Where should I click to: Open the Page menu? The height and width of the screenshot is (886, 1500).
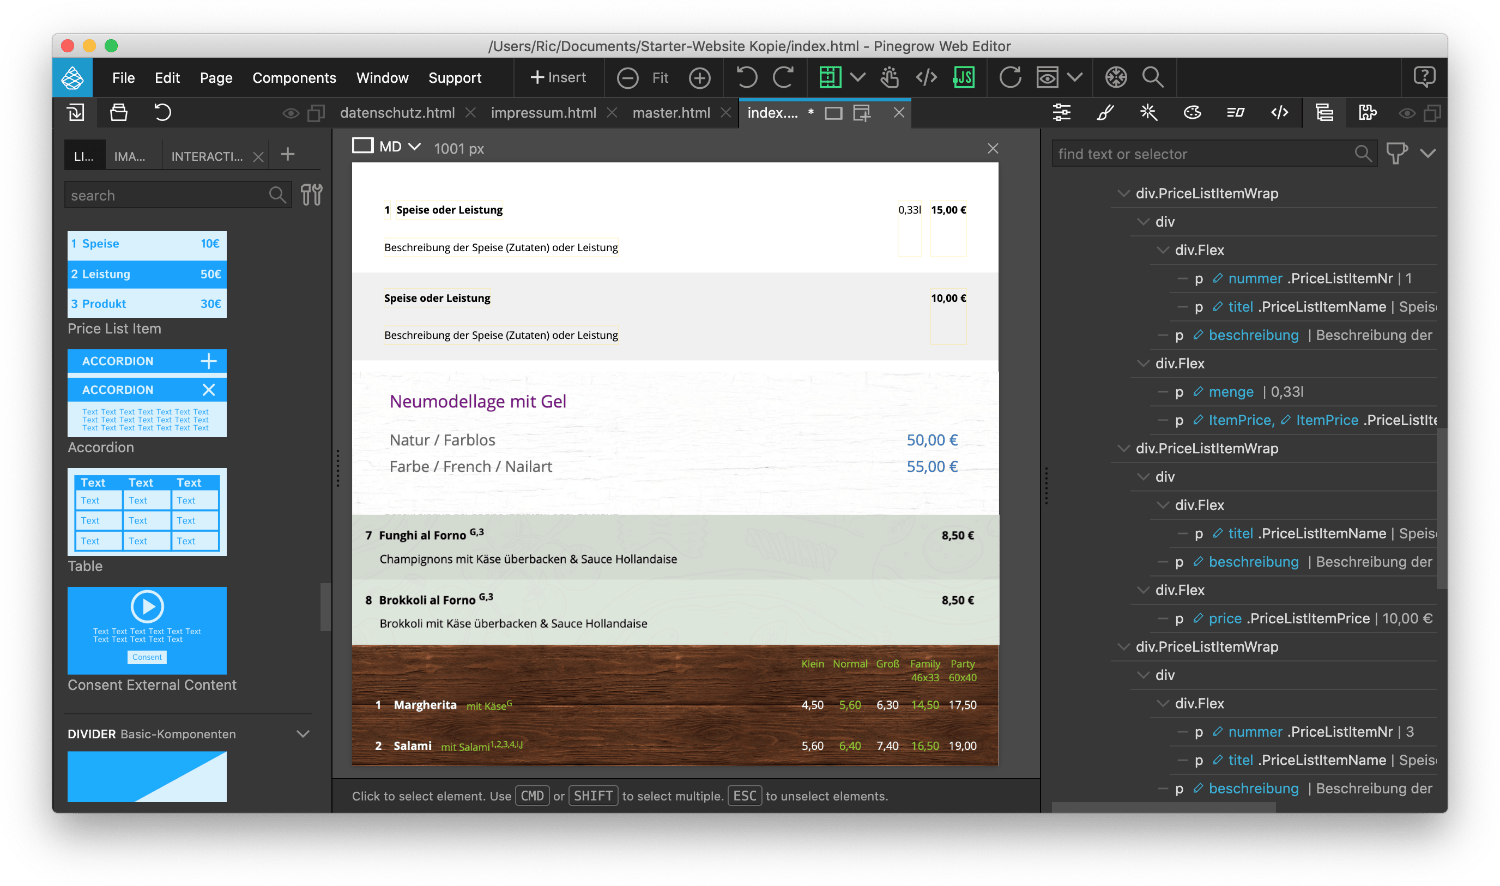click(x=216, y=78)
